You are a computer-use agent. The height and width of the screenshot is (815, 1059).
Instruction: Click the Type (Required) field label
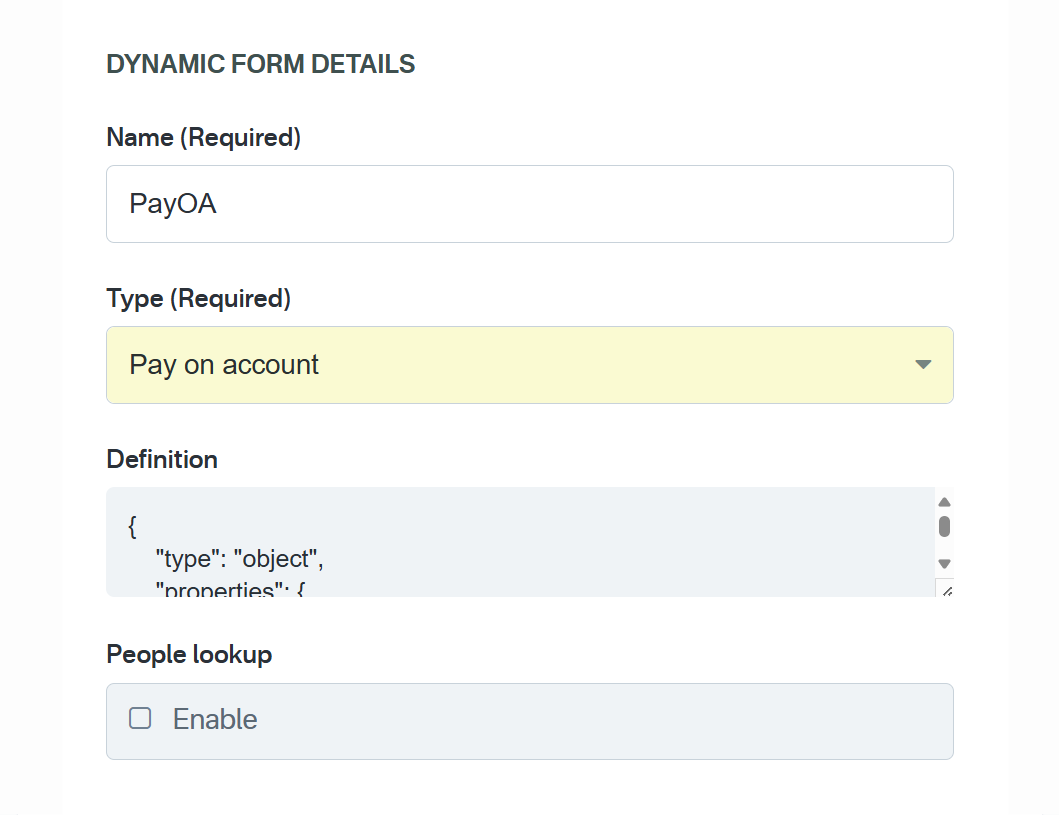(198, 298)
